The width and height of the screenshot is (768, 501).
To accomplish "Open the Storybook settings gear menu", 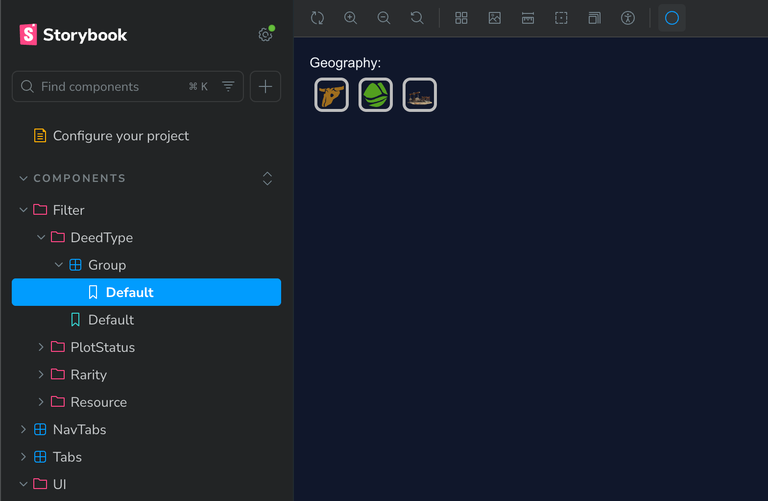I will pyautogui.click(x=265, y=34).
